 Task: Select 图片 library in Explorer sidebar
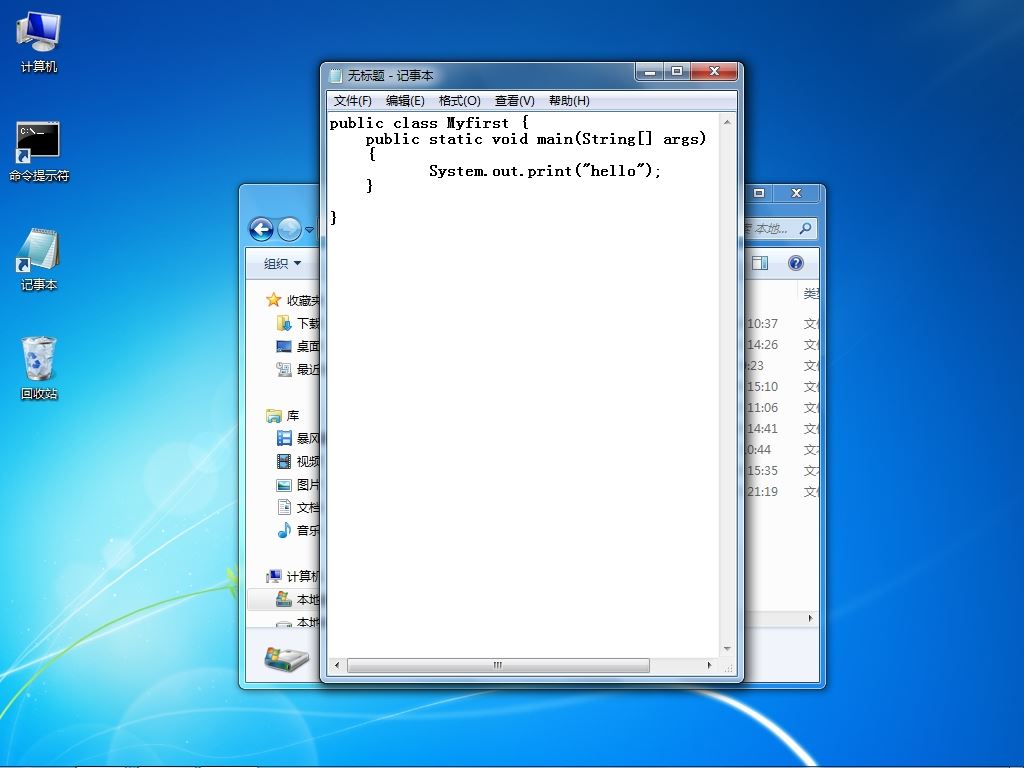(298, 485)
